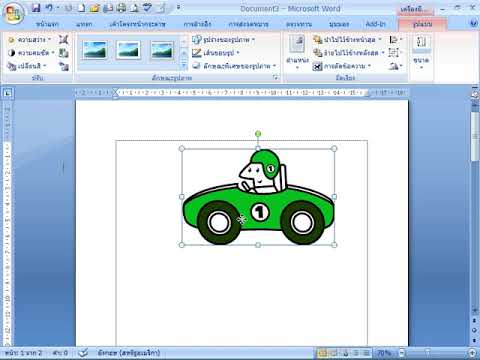Run spelling and grammar check icon
480x360 pixels.
[x=147, y=8]
